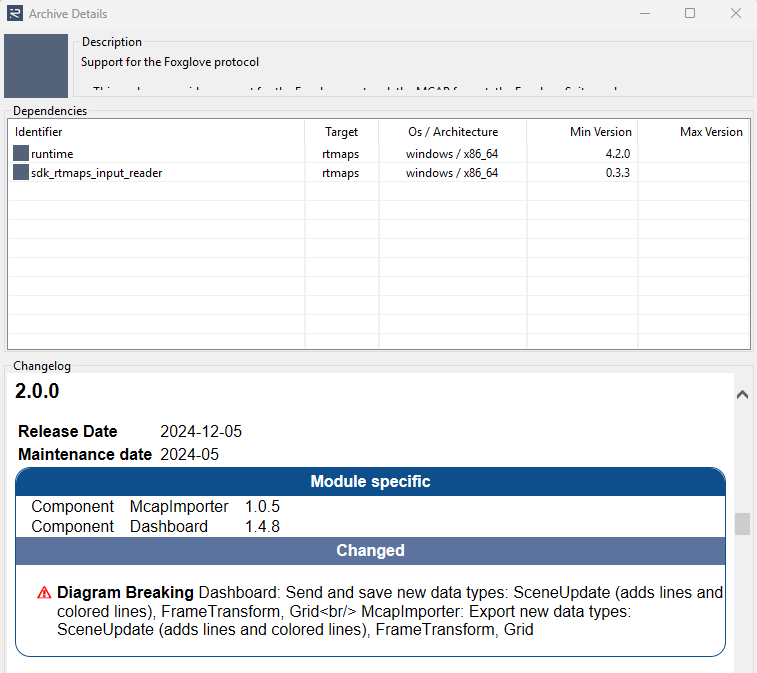
Task: Click the Archive Details app icon in title bar
Action: point(14,14)
